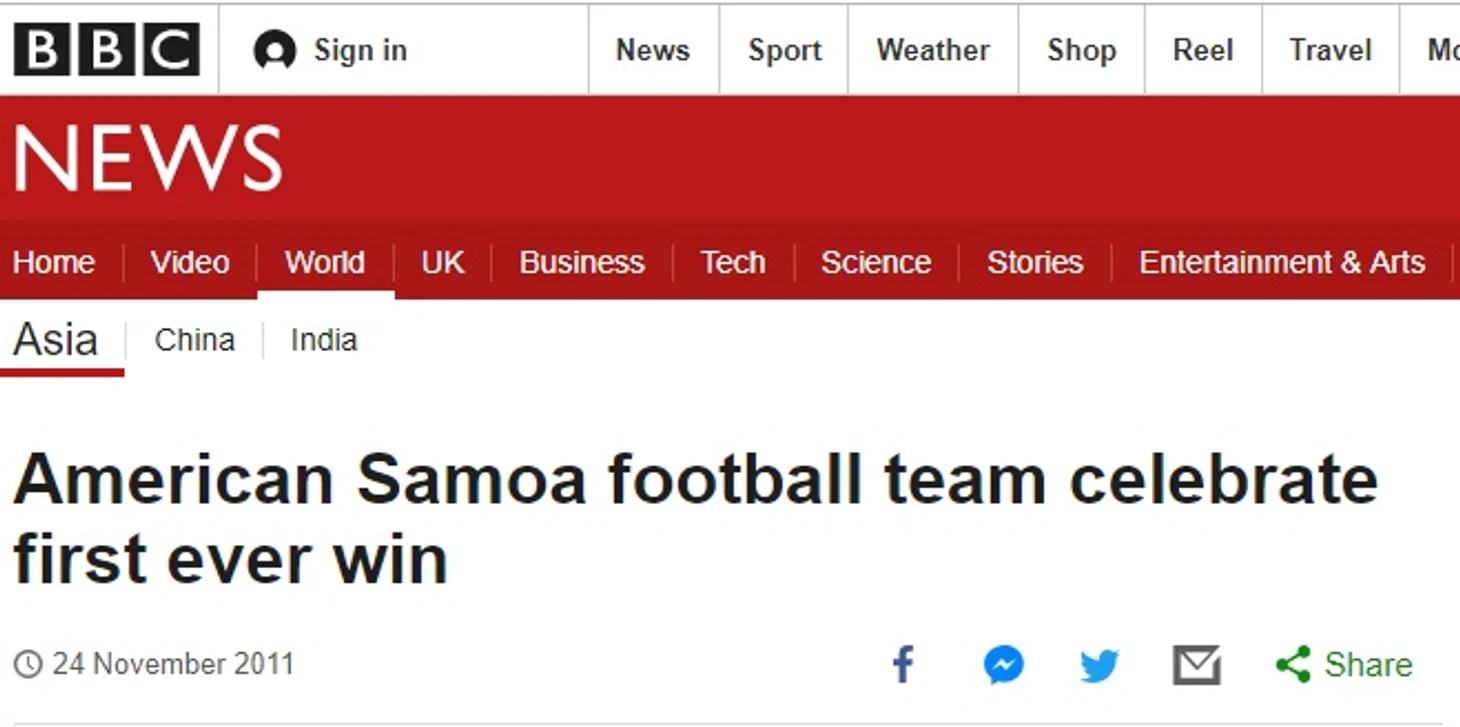Share on Twitter bird icon
Screen dimensions: 1460x727
[x=1099, y=665]
